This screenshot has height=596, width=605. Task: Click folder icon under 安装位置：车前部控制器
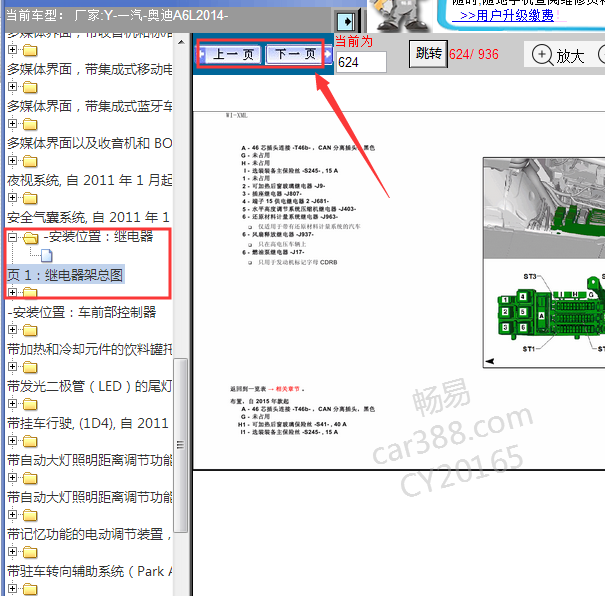pos(30,330)
